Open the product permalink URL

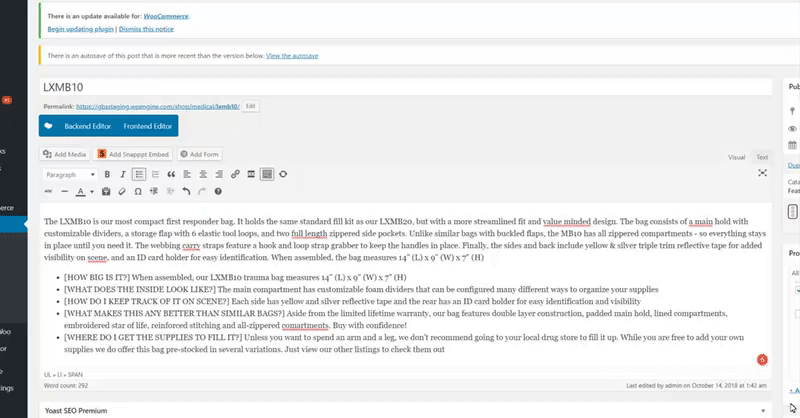pyautogui.click(x=158, y=107)
